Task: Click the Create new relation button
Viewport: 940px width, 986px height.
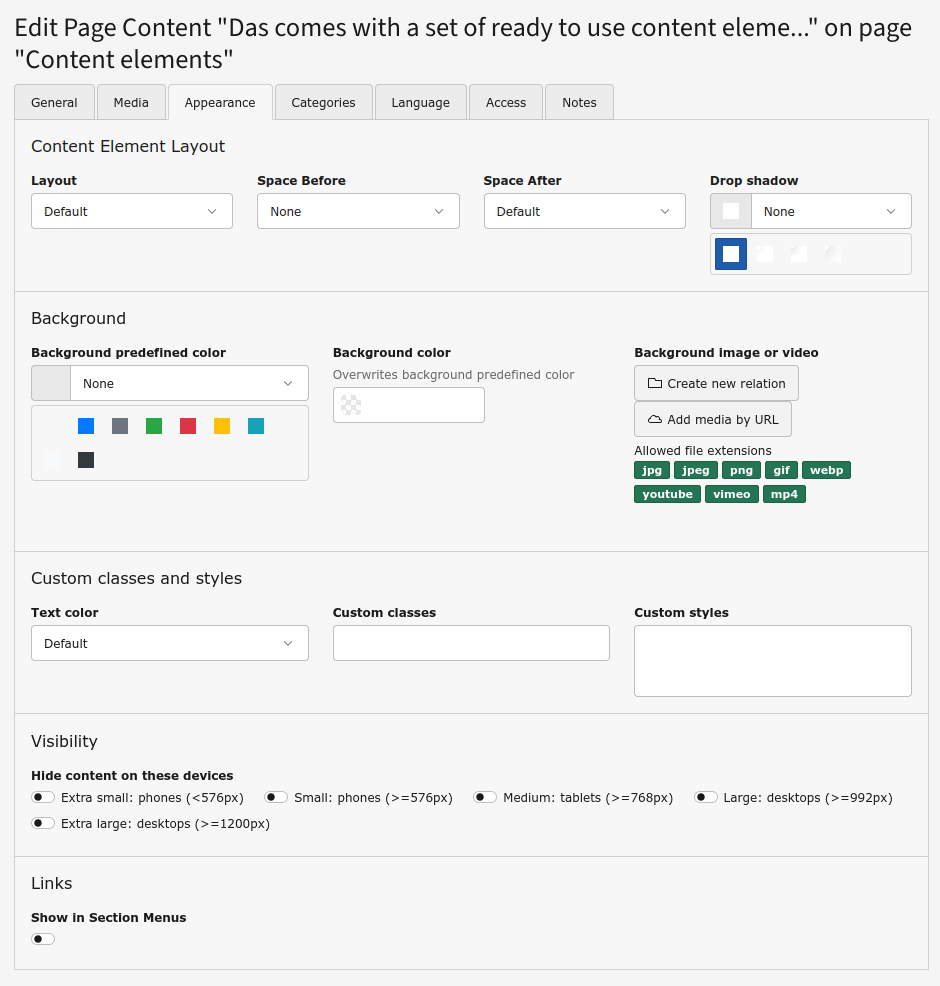Action: click(x=716, y=383)
